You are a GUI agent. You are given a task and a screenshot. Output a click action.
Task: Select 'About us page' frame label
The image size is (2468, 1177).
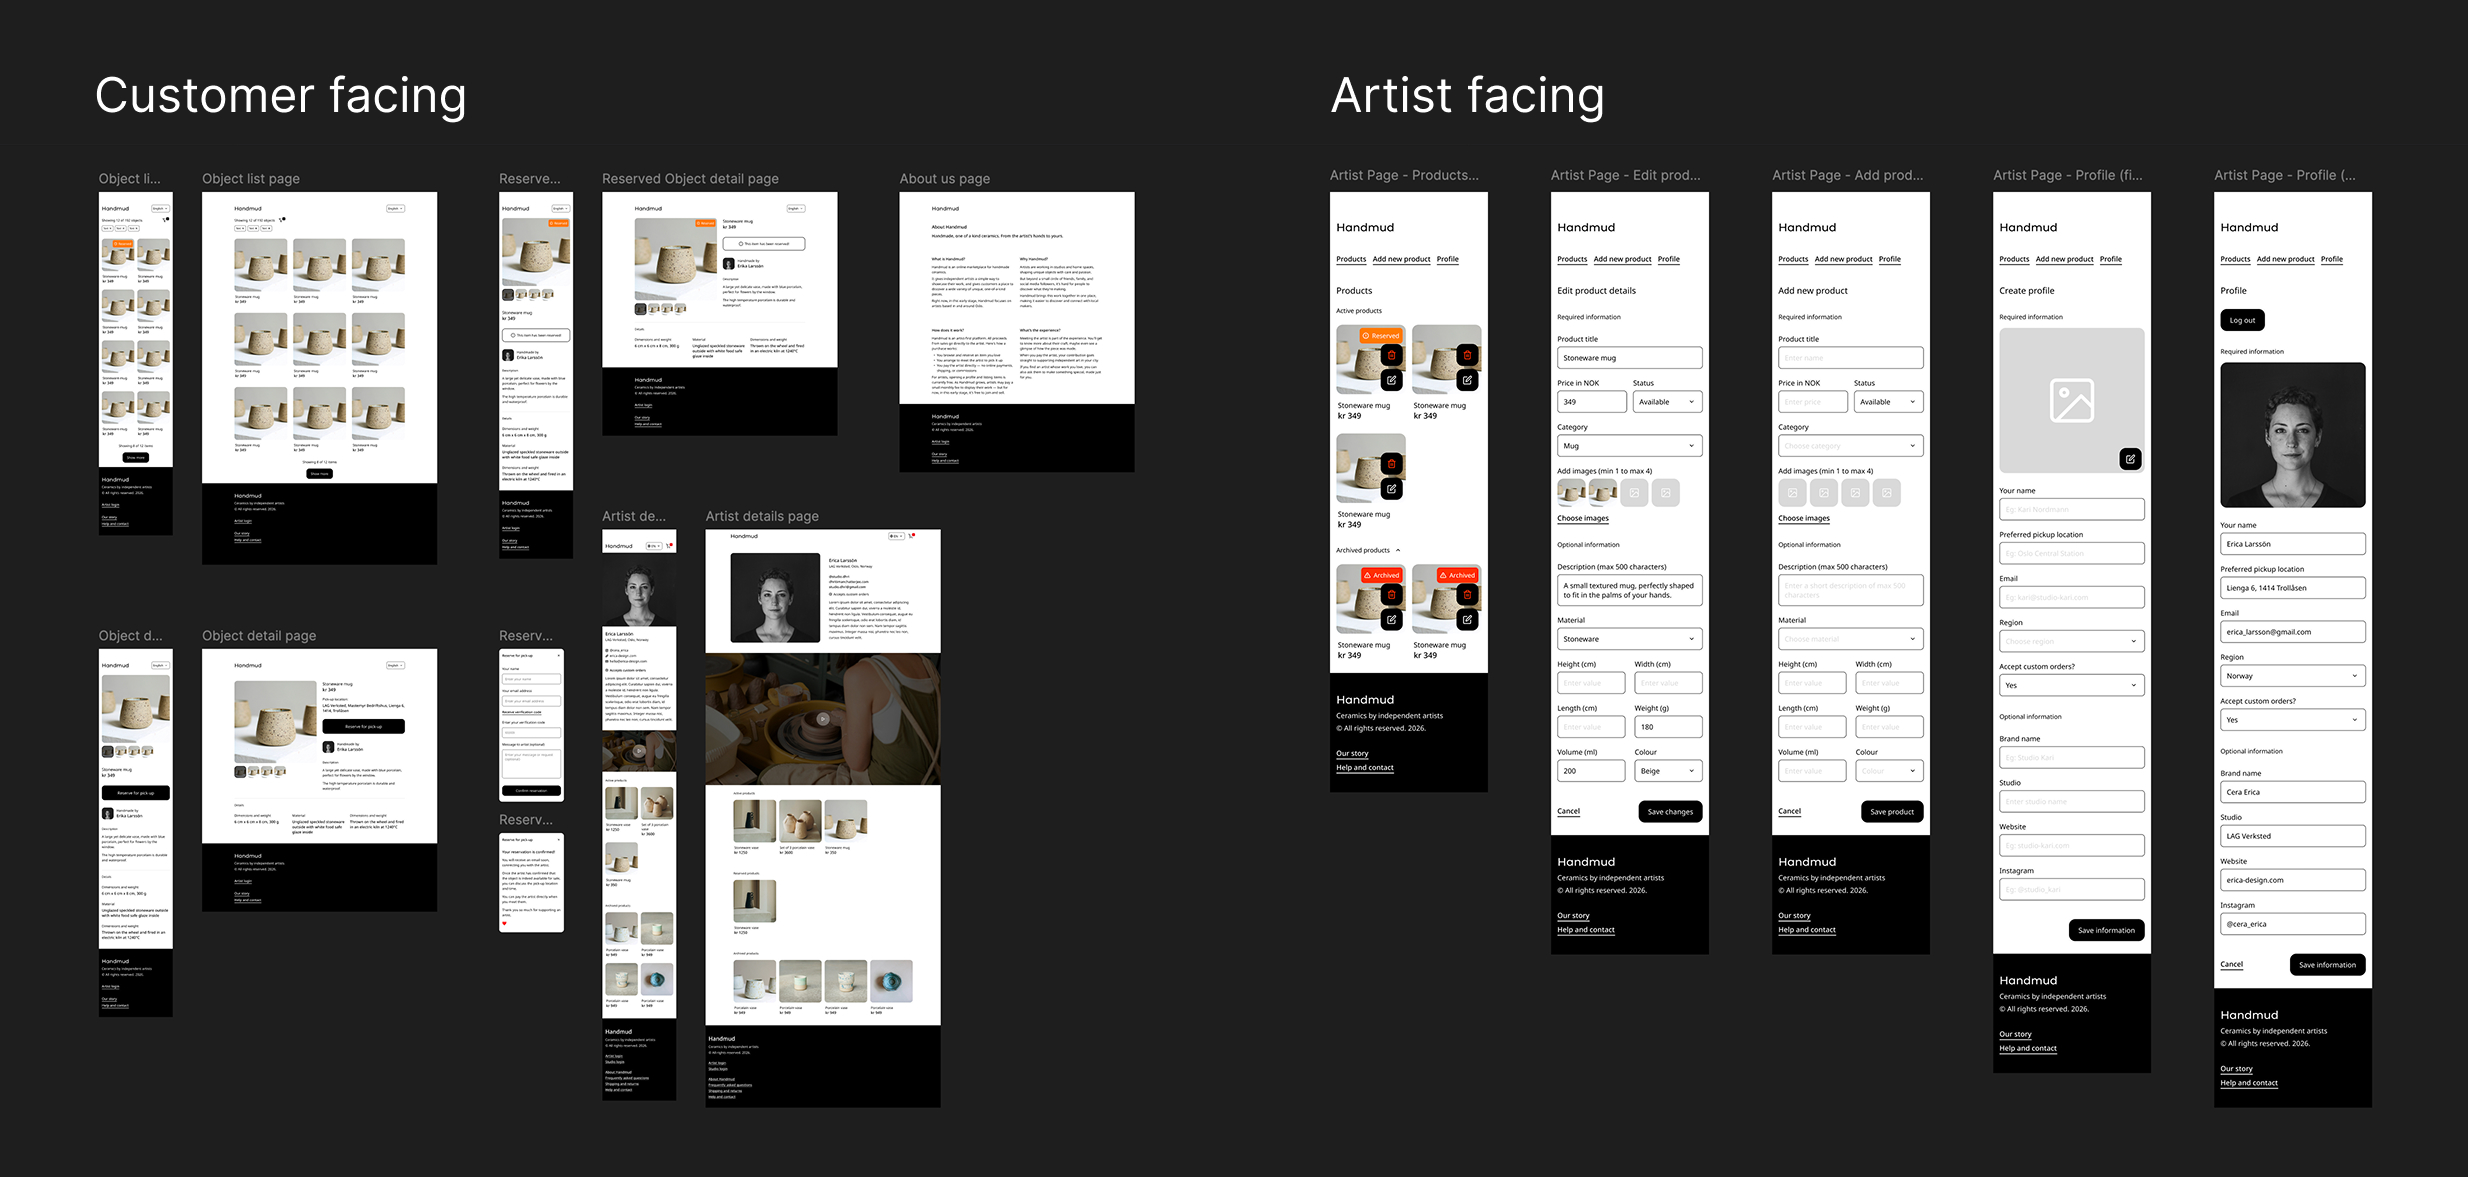point(945,179)
